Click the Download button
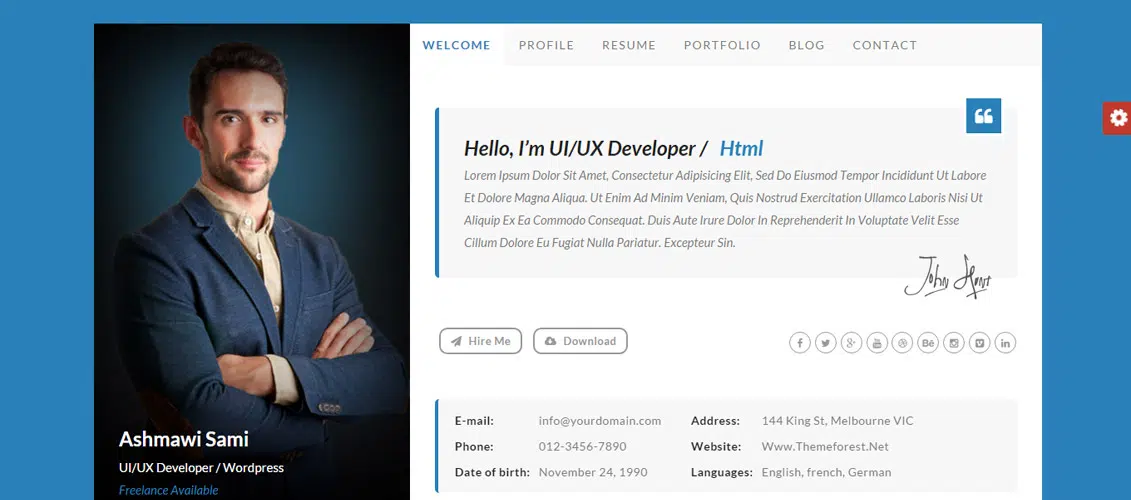This screenshot has height=500, width=1131. coord(580,341)
